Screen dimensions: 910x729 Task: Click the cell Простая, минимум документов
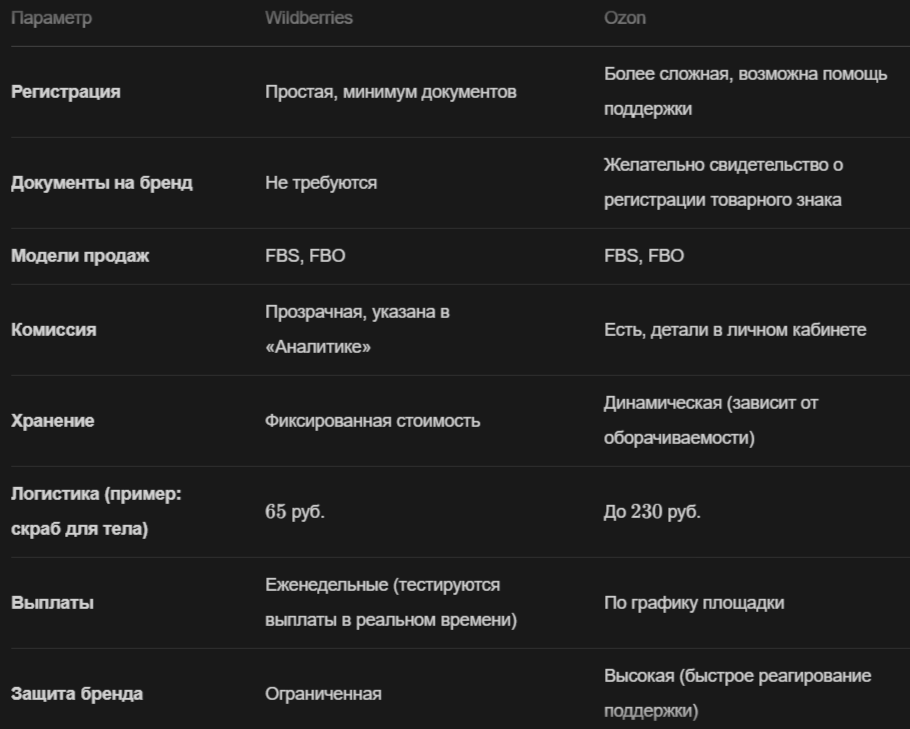[x=391, y=92]
